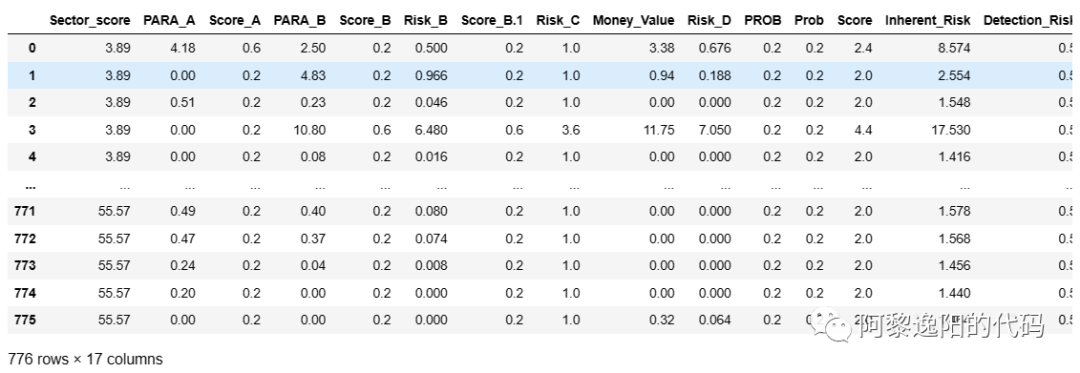
Task: Select the PARA_A column header
Action: (169, 21)
